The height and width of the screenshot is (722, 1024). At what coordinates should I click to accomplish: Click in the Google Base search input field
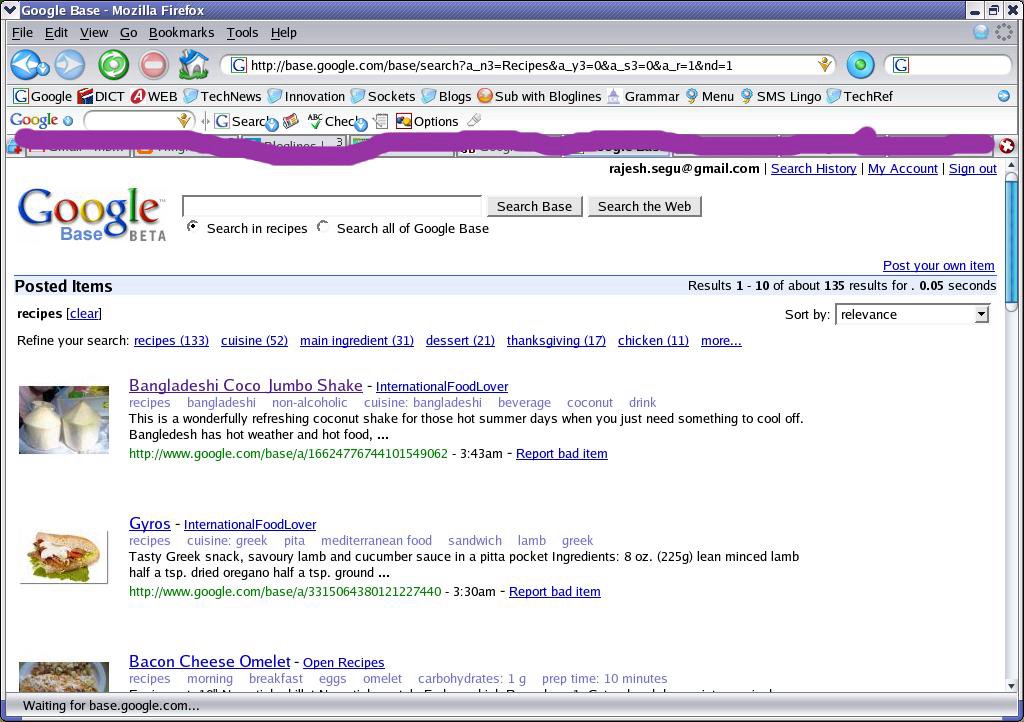(x=332, y=206)
